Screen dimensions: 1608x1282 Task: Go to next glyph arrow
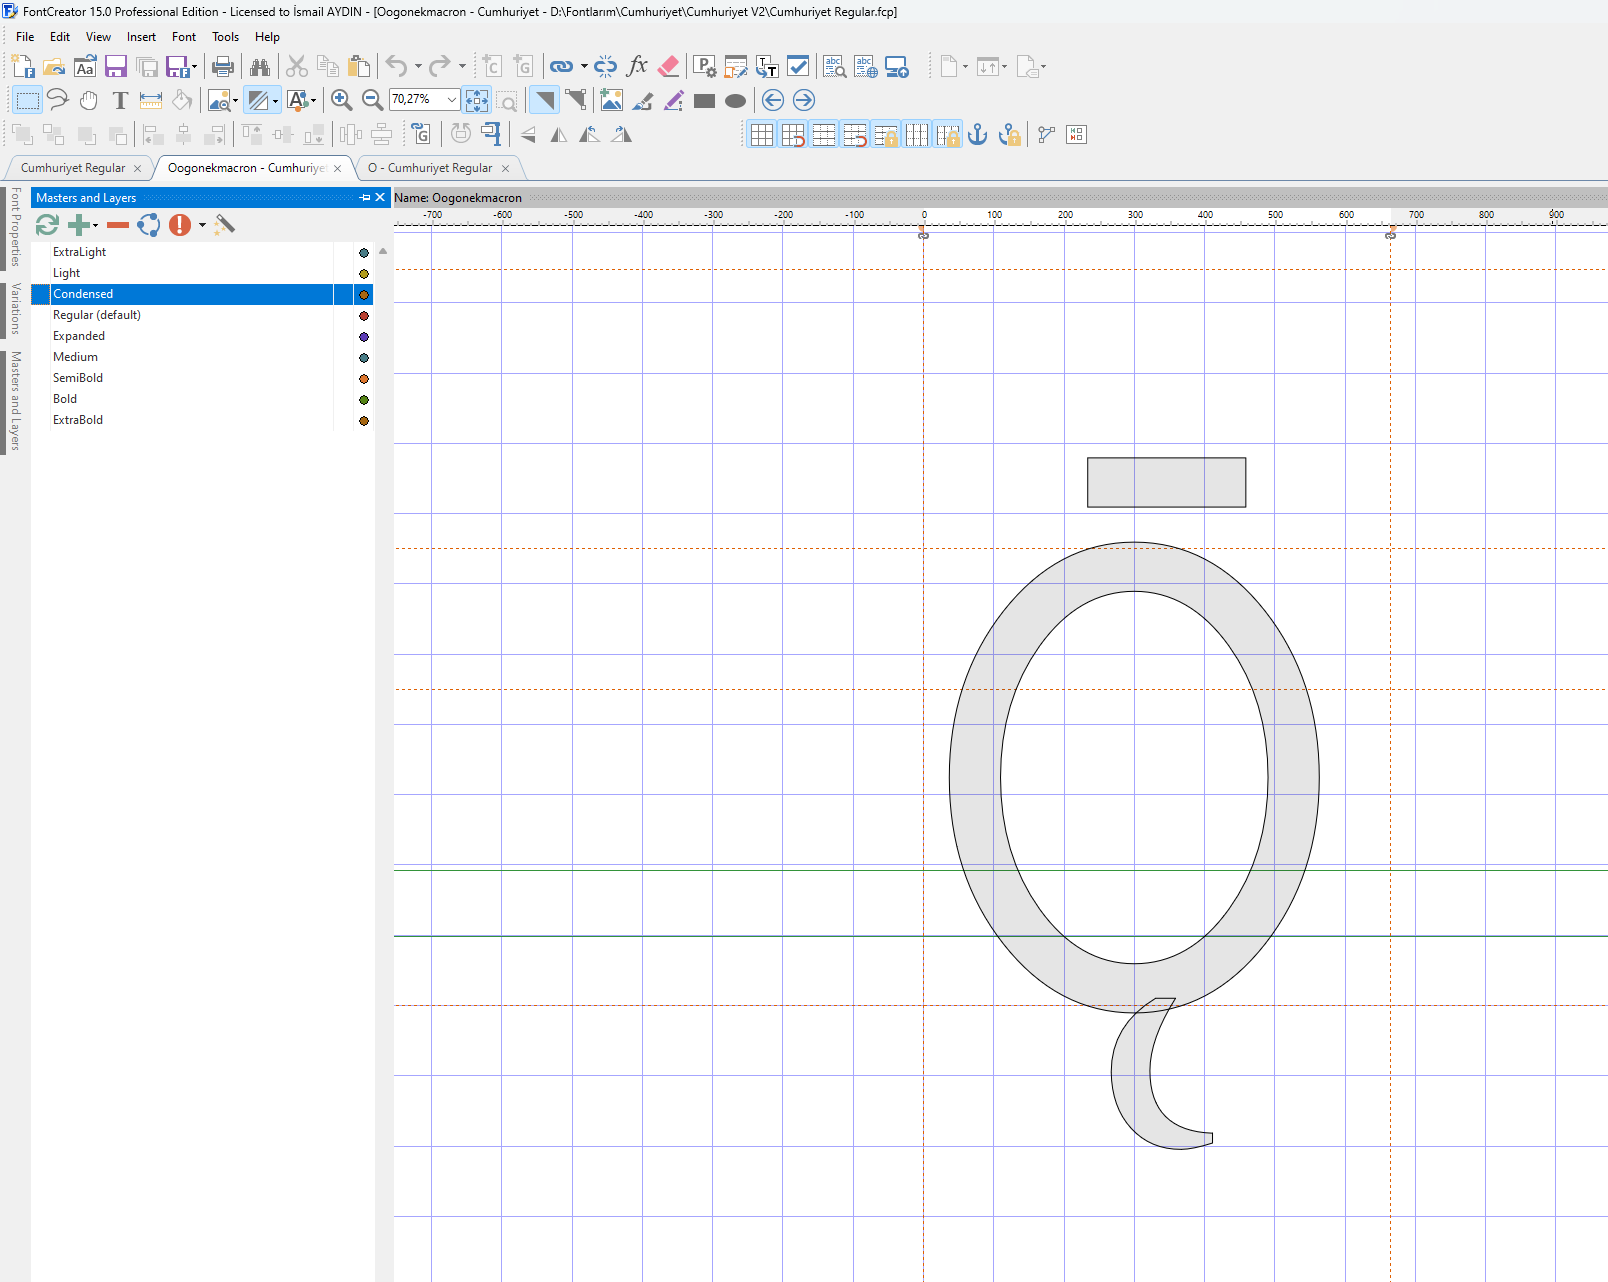click(x=804, y=100)
